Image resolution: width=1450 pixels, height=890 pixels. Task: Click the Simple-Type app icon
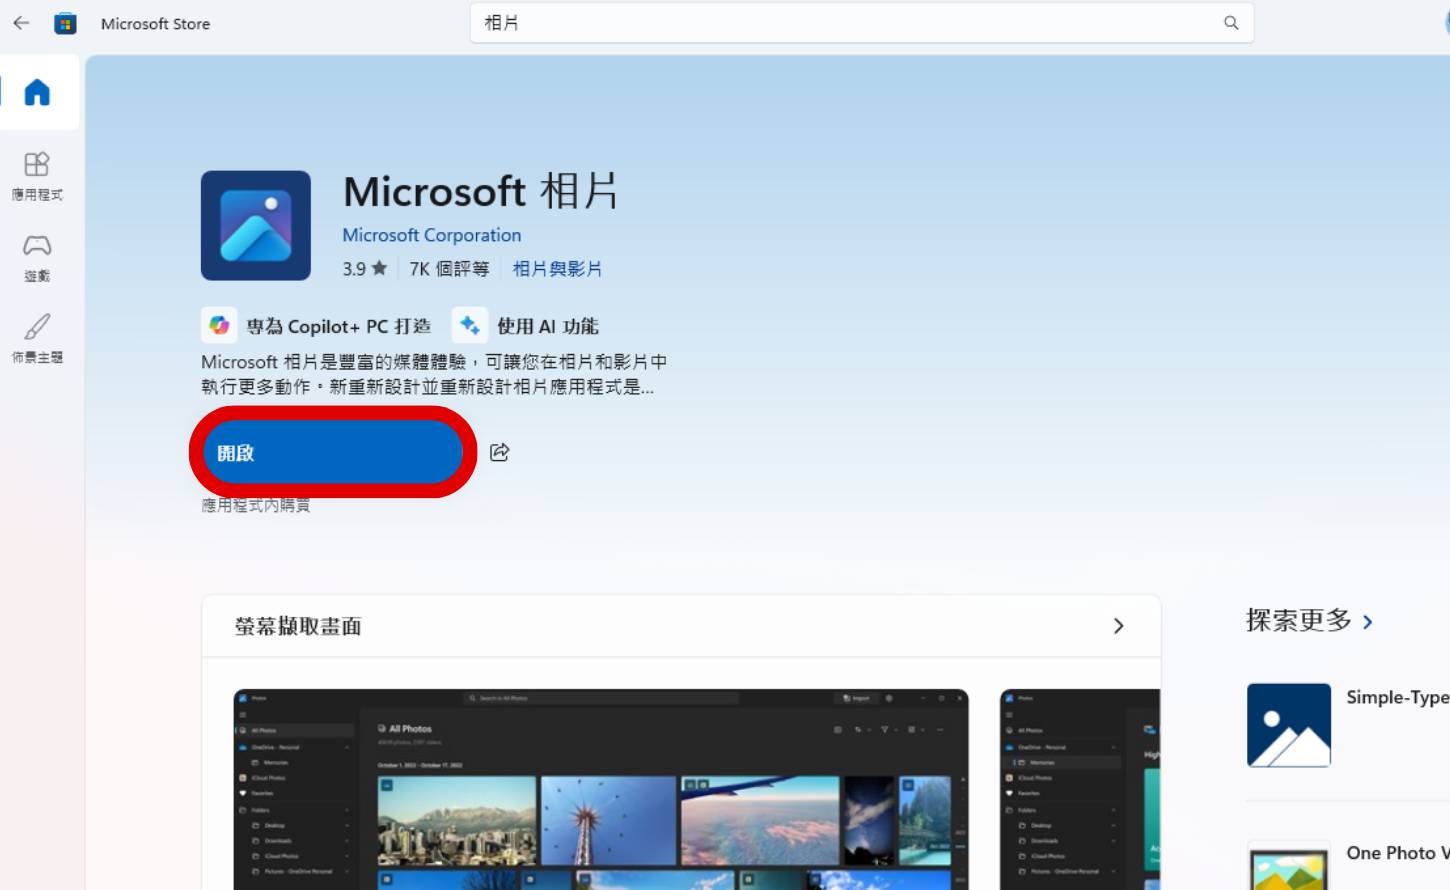coord(1289,725)
